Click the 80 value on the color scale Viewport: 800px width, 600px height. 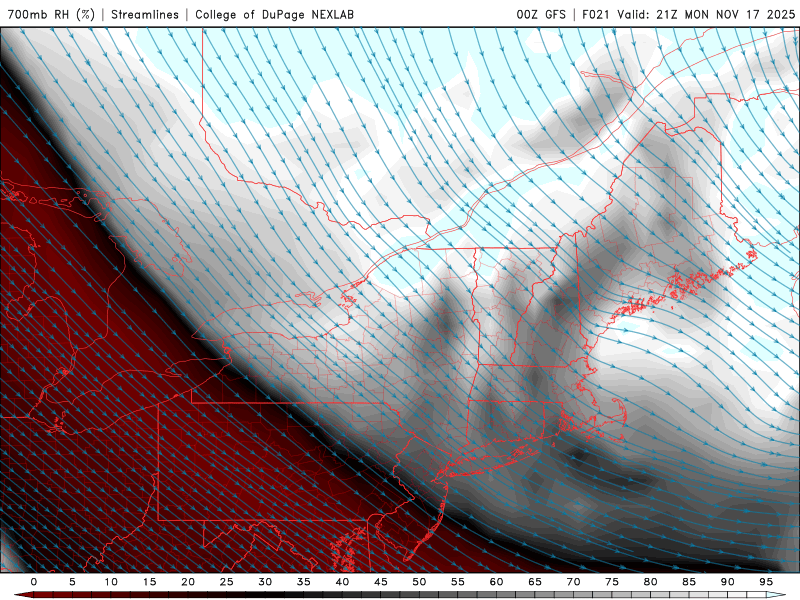[651, 582]
